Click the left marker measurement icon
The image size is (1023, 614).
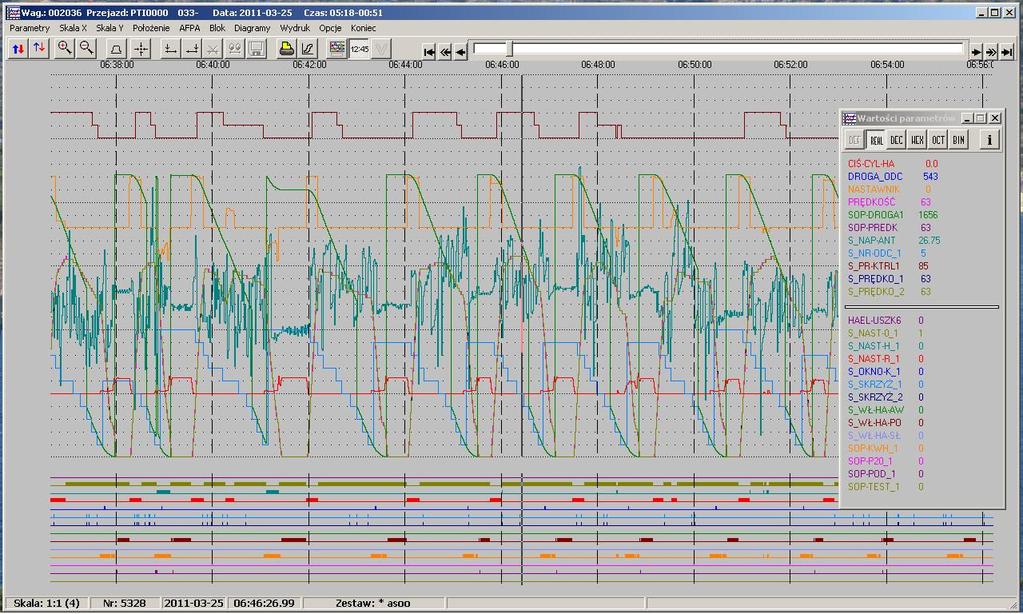pos(170,48)
